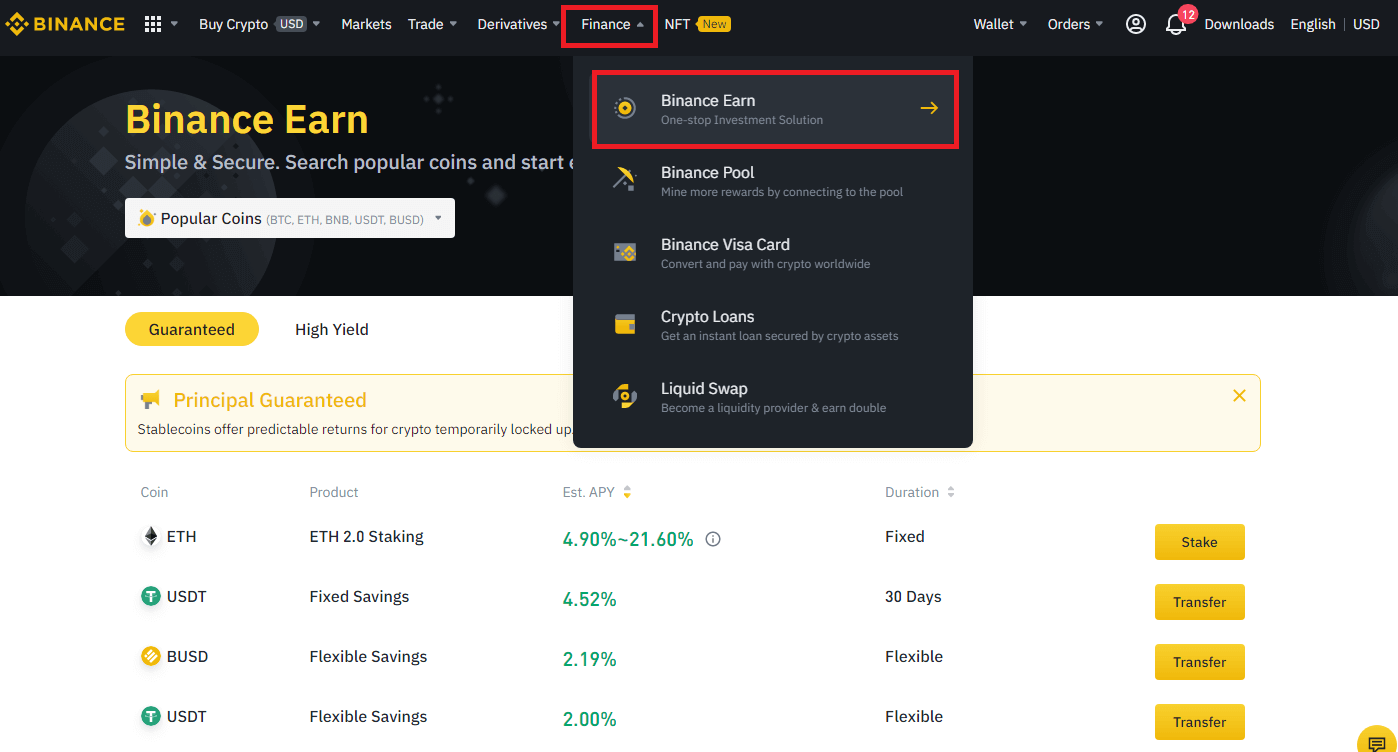
Task: Click the Binance Pool pickaxe icon
Action: click(625, 180)
